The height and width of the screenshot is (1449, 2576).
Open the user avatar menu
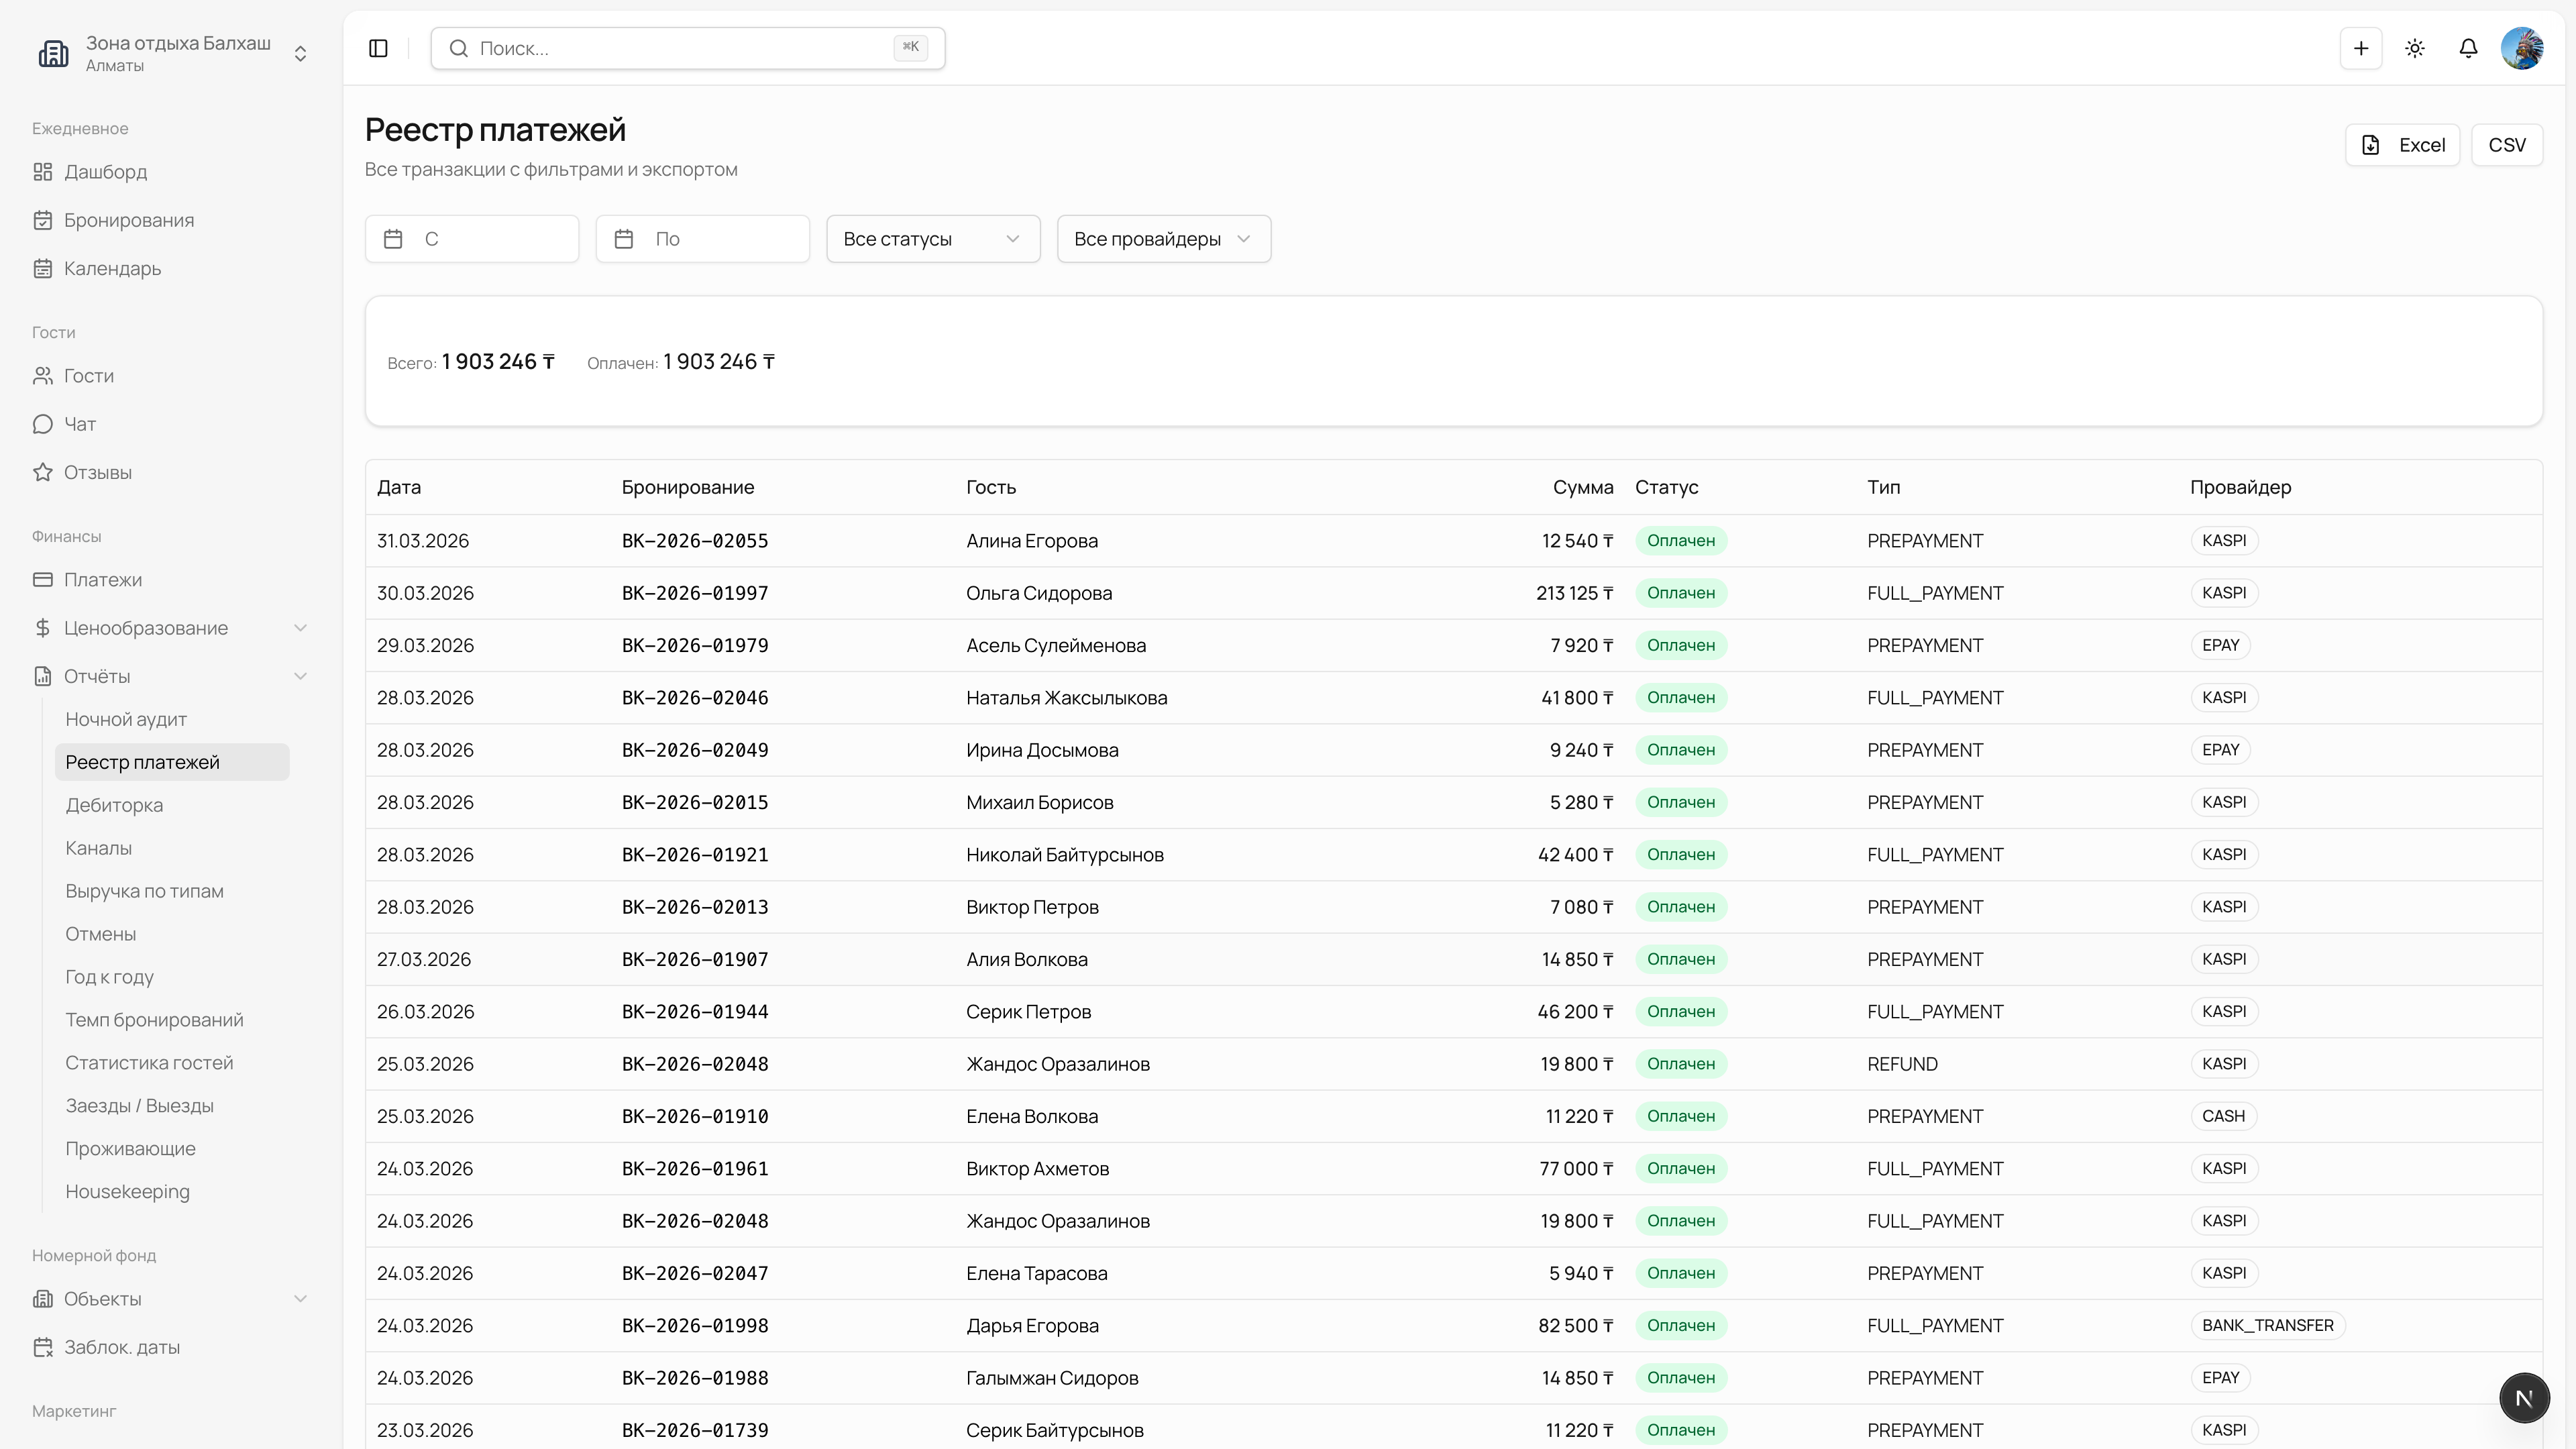coord(2522,48)
